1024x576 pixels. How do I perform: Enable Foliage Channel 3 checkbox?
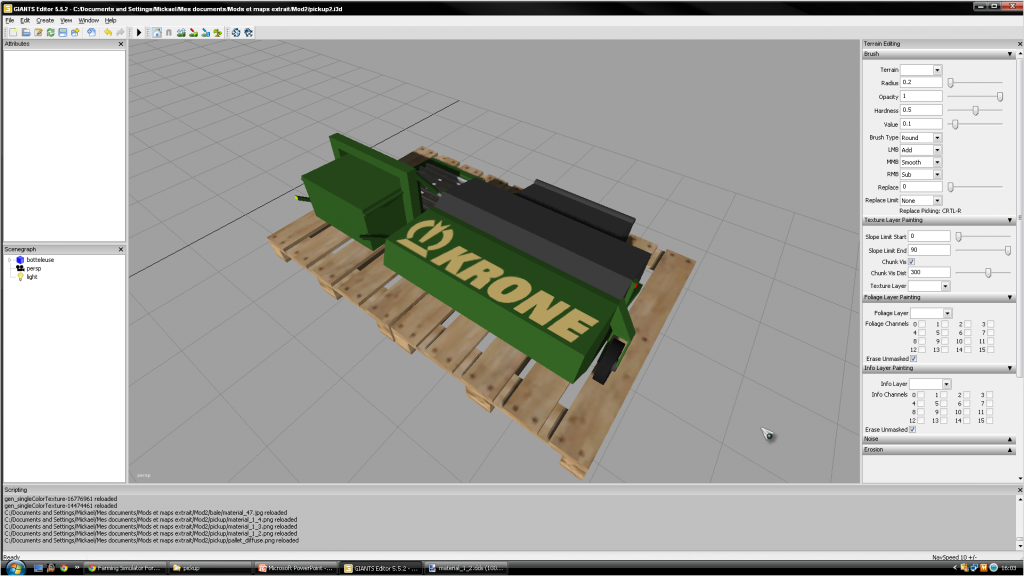point(991,324)
